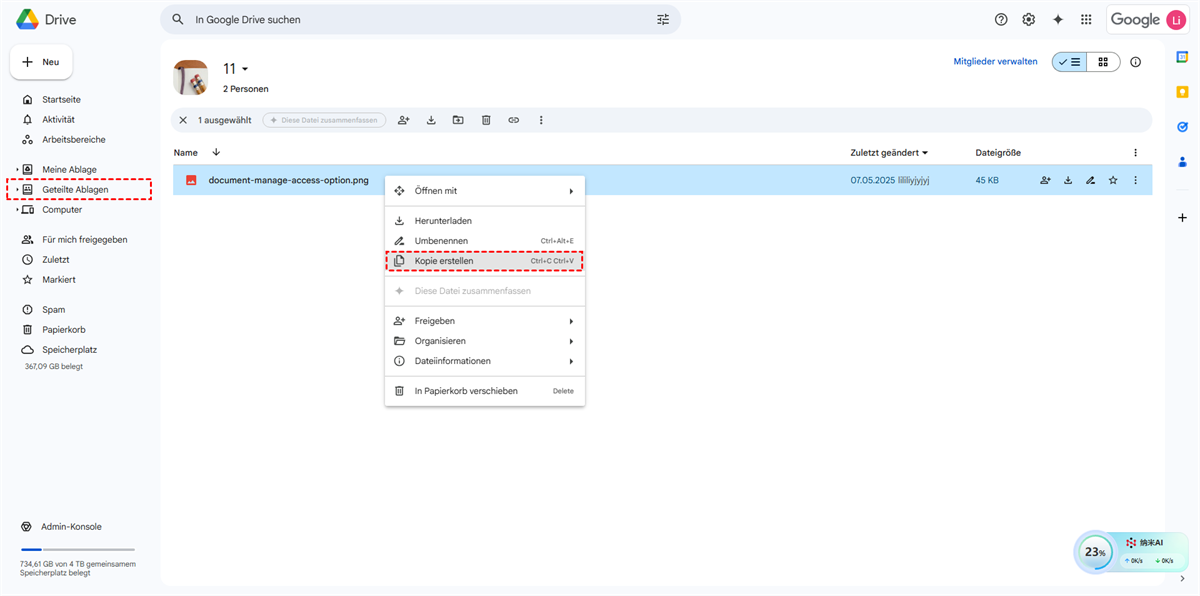Choose Herunterladen in context menu
Viewport: 1200px width, 596px height.
tap(485, 221)
